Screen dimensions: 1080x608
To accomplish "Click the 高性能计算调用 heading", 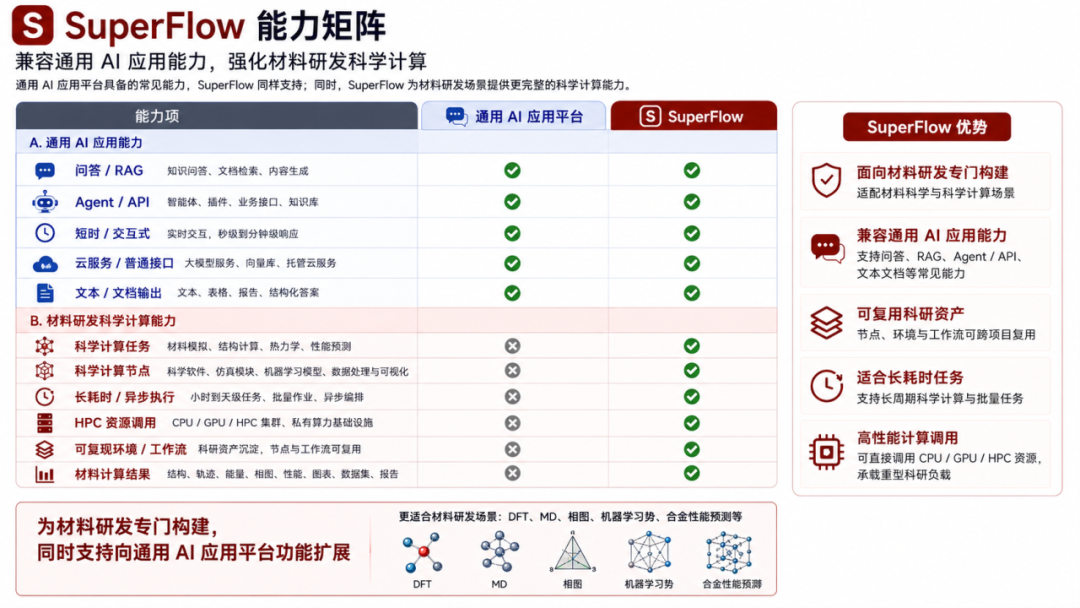I will click(907, 438).
